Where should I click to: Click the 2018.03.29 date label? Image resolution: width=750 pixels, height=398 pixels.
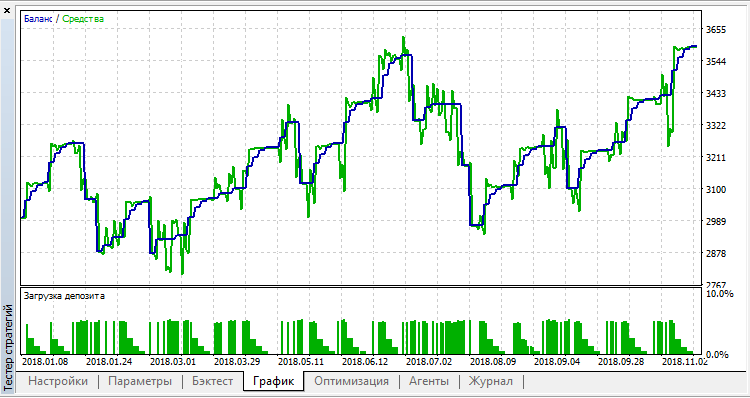[237, 362]
